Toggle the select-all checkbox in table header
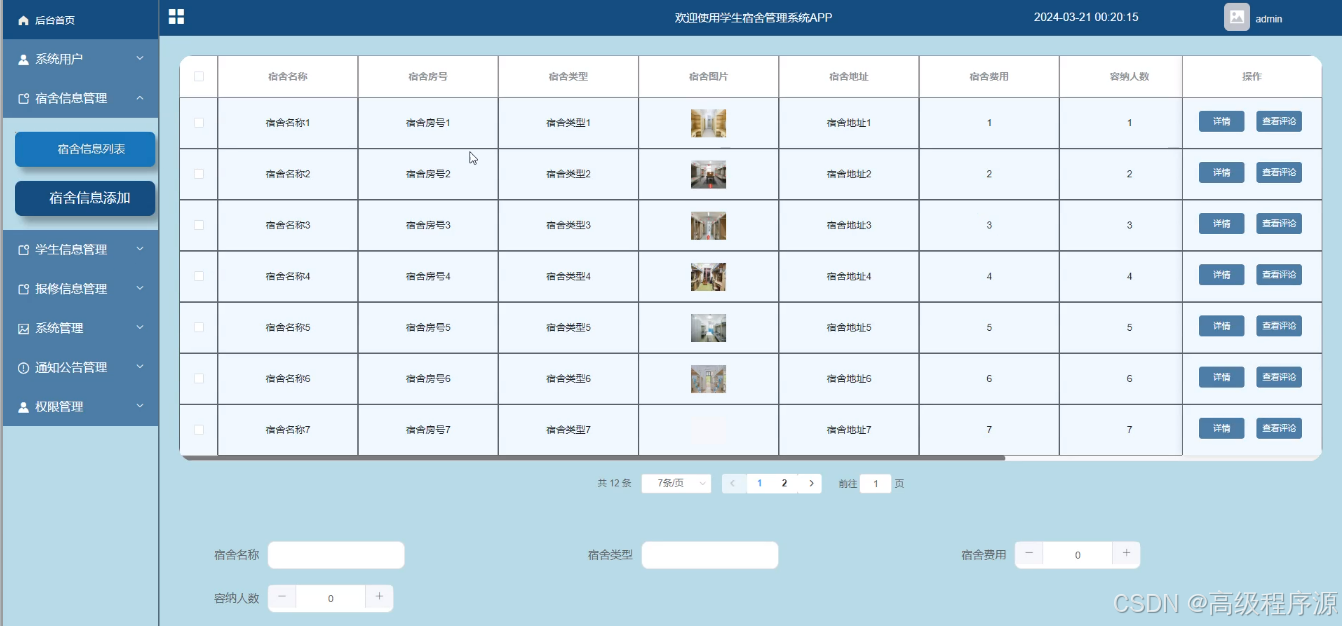 point(199,76)
